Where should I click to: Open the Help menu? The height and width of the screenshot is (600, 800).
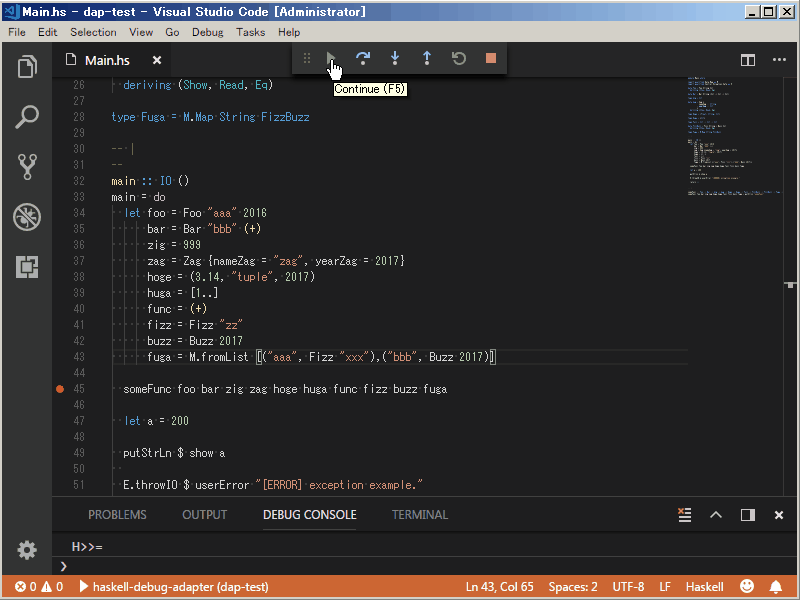tap(289, 32)
